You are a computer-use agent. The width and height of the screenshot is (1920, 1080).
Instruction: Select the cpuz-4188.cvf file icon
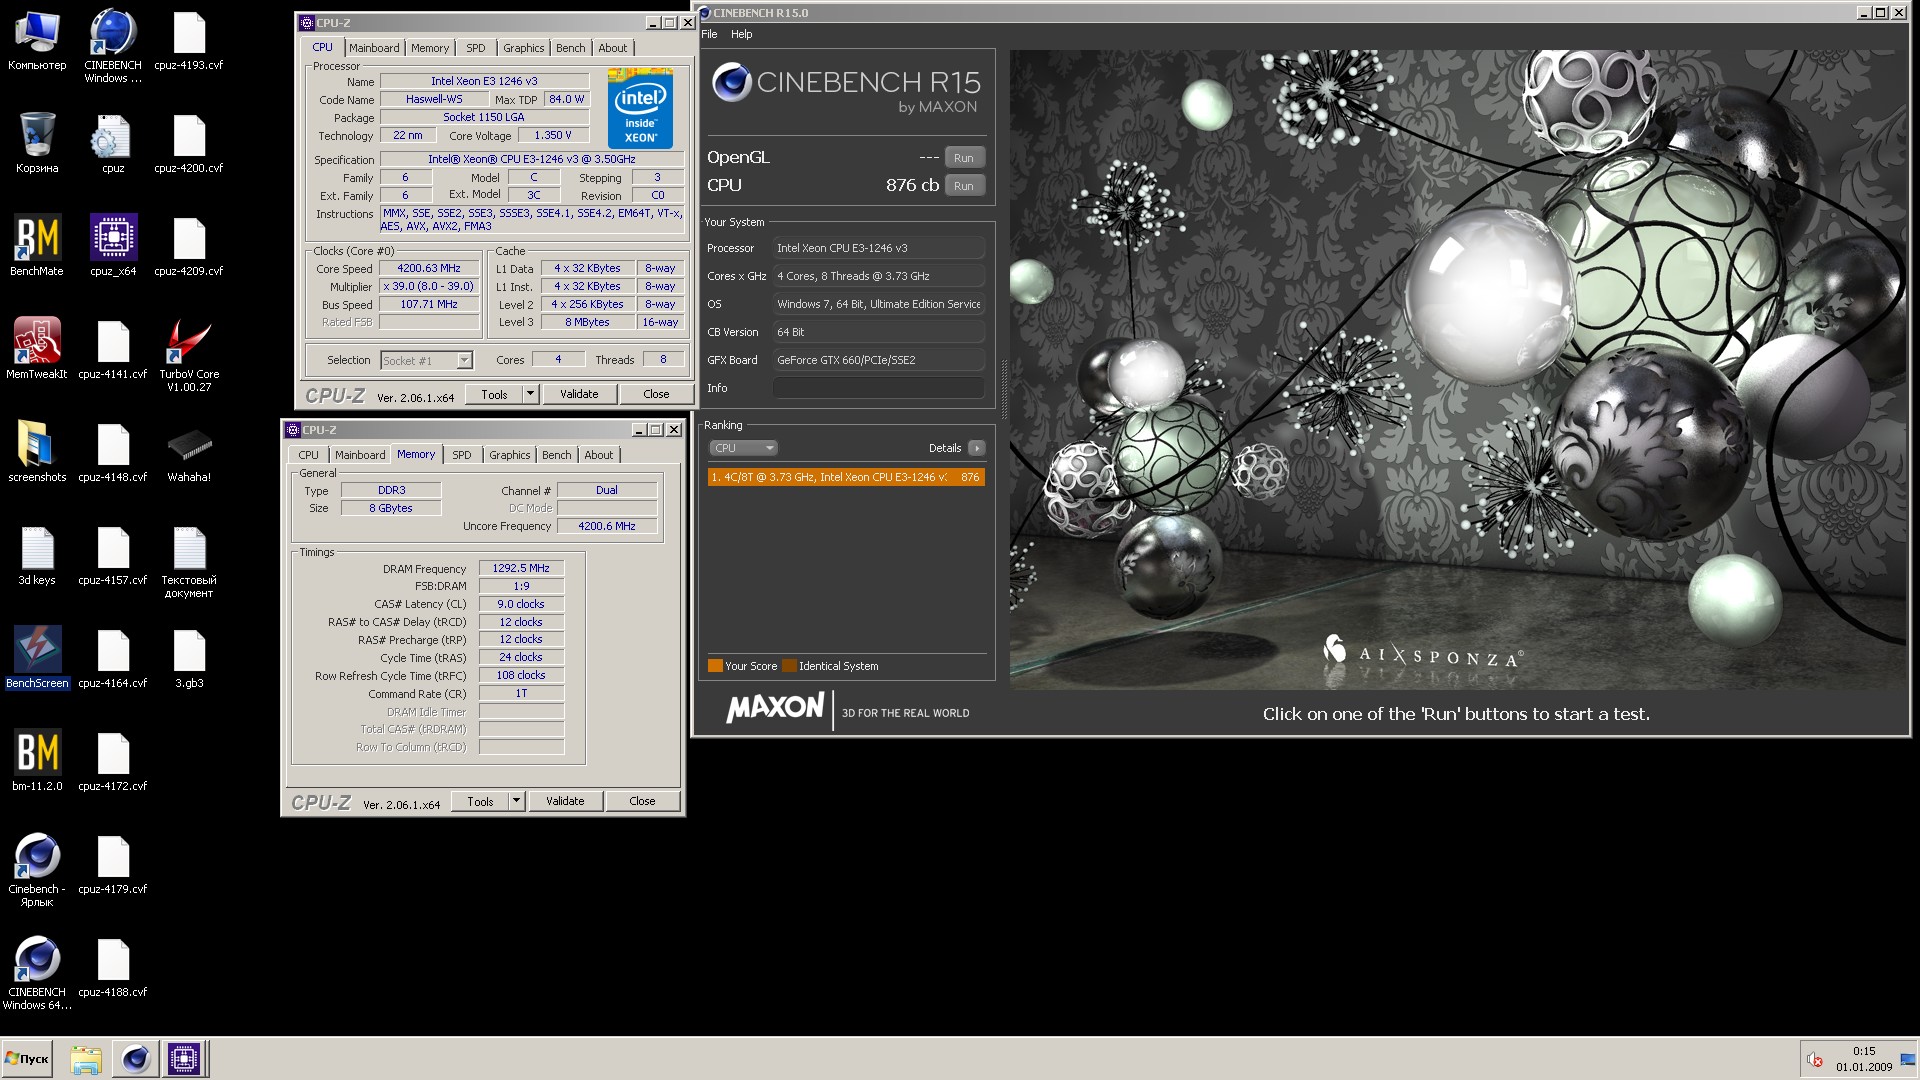112,967
